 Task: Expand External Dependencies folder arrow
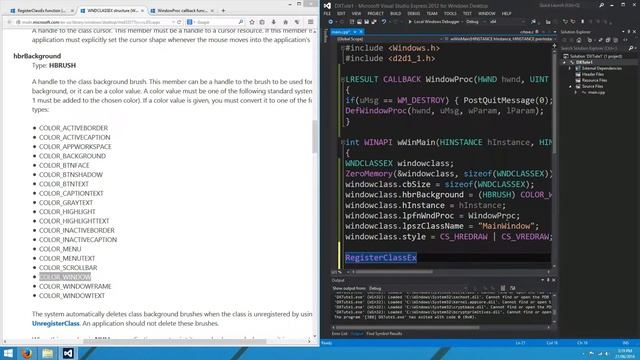coord(571,69)
